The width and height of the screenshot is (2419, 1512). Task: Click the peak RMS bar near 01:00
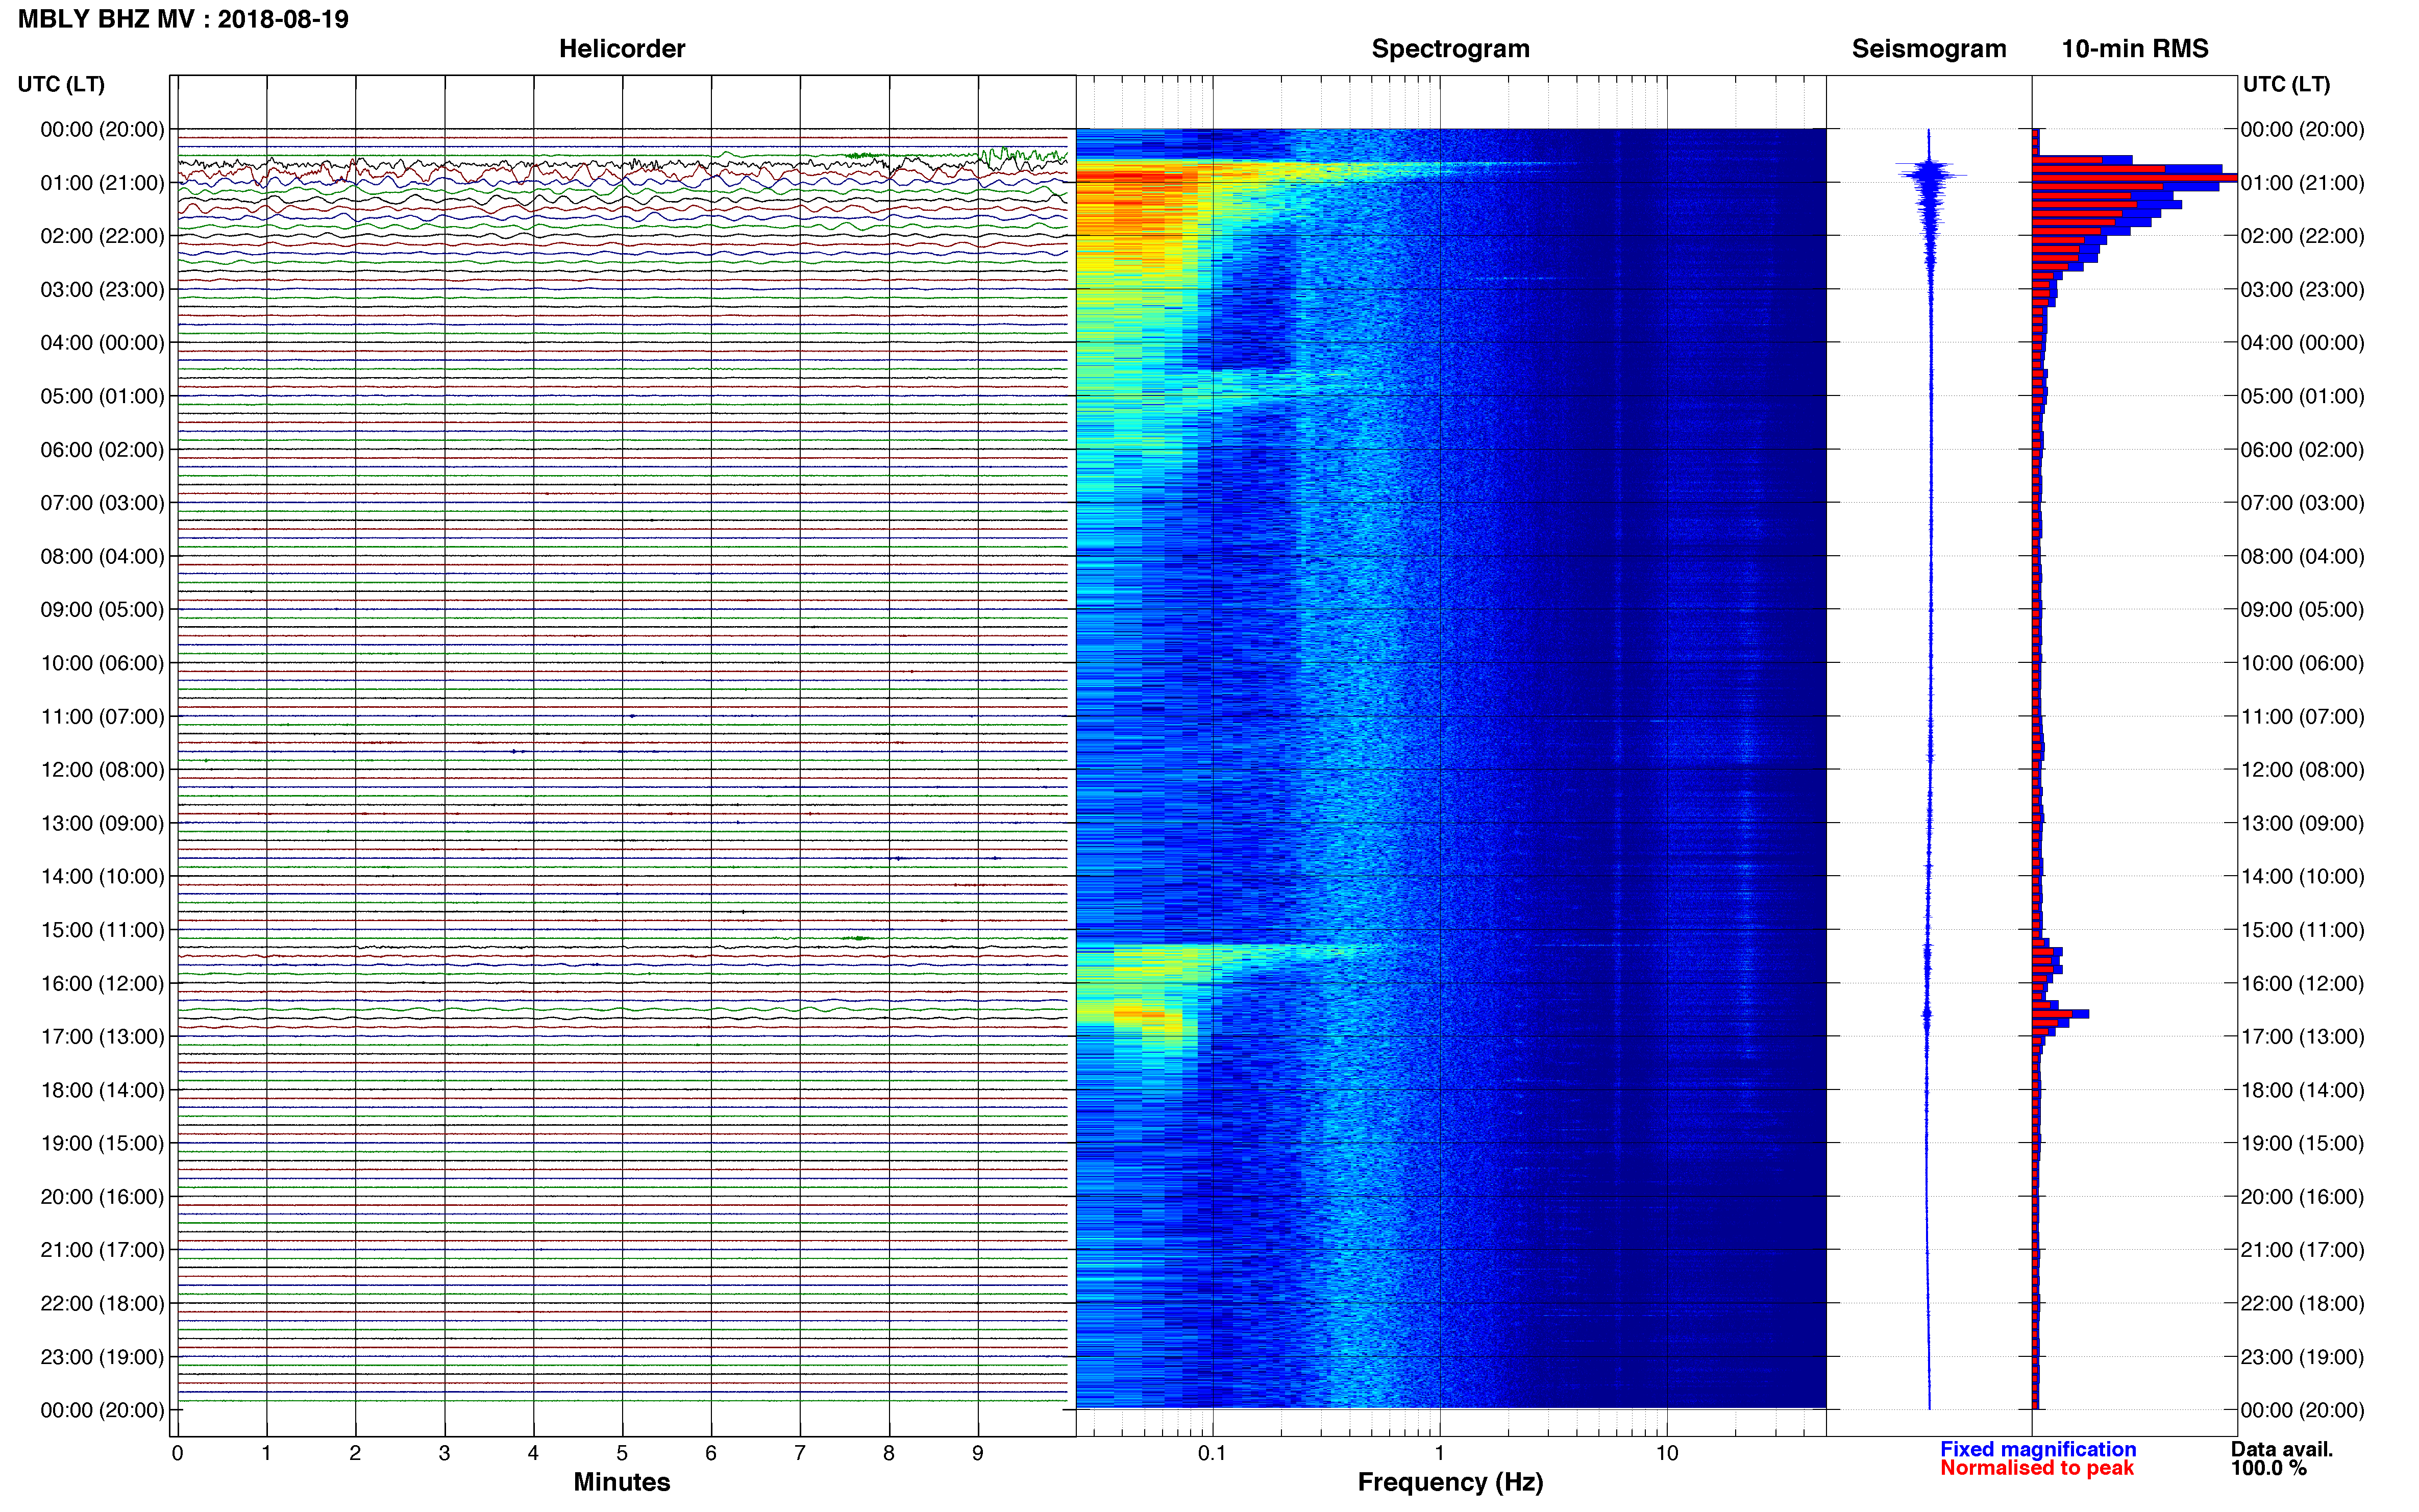click(x=2134, y=178)
